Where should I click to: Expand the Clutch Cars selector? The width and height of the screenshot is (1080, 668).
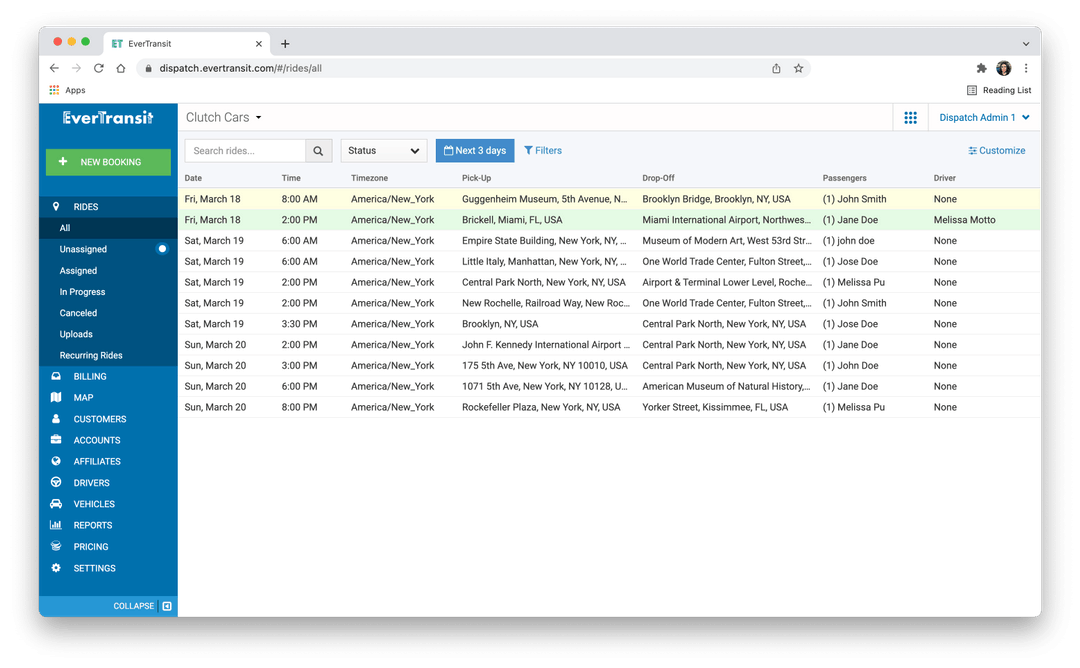coord(222,117)
